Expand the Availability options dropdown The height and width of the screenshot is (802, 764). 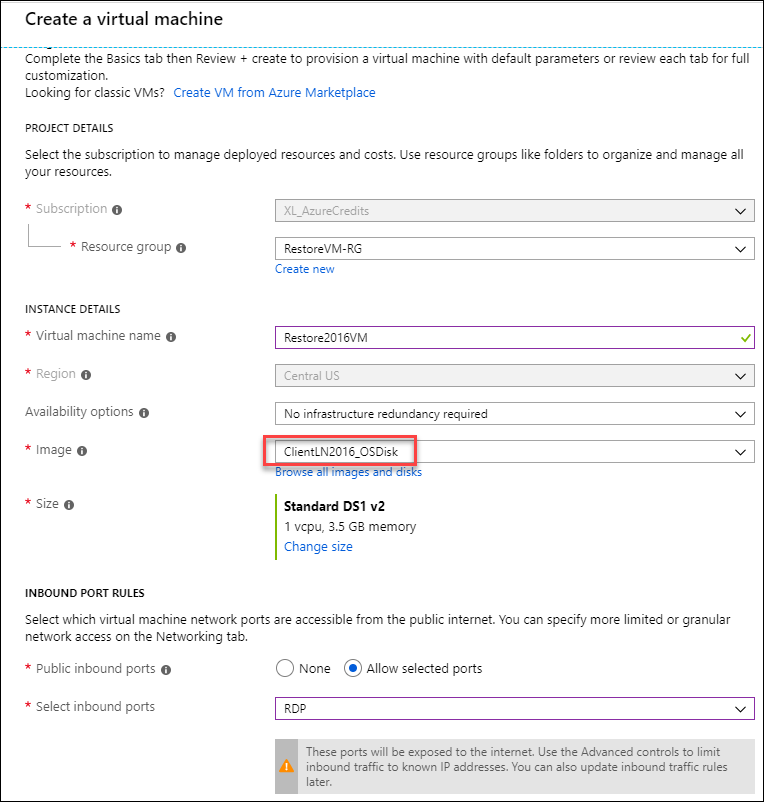click(x=514, y=414)
